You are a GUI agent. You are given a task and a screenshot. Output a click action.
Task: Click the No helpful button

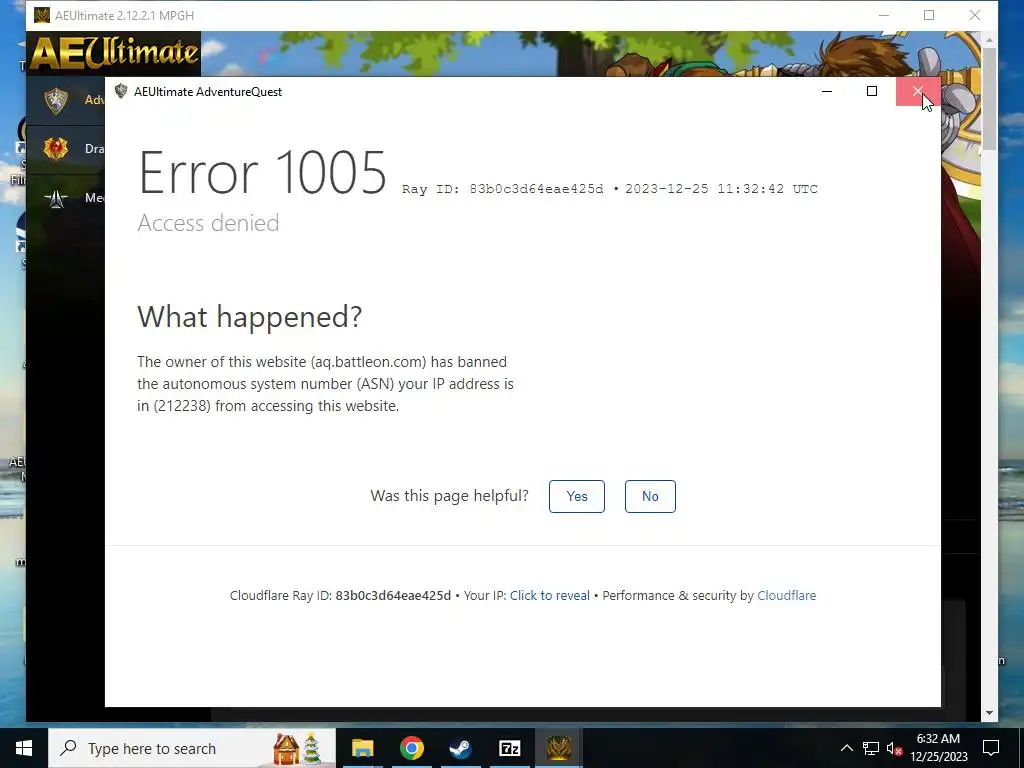pyautogui.click(x=650, y=496)
